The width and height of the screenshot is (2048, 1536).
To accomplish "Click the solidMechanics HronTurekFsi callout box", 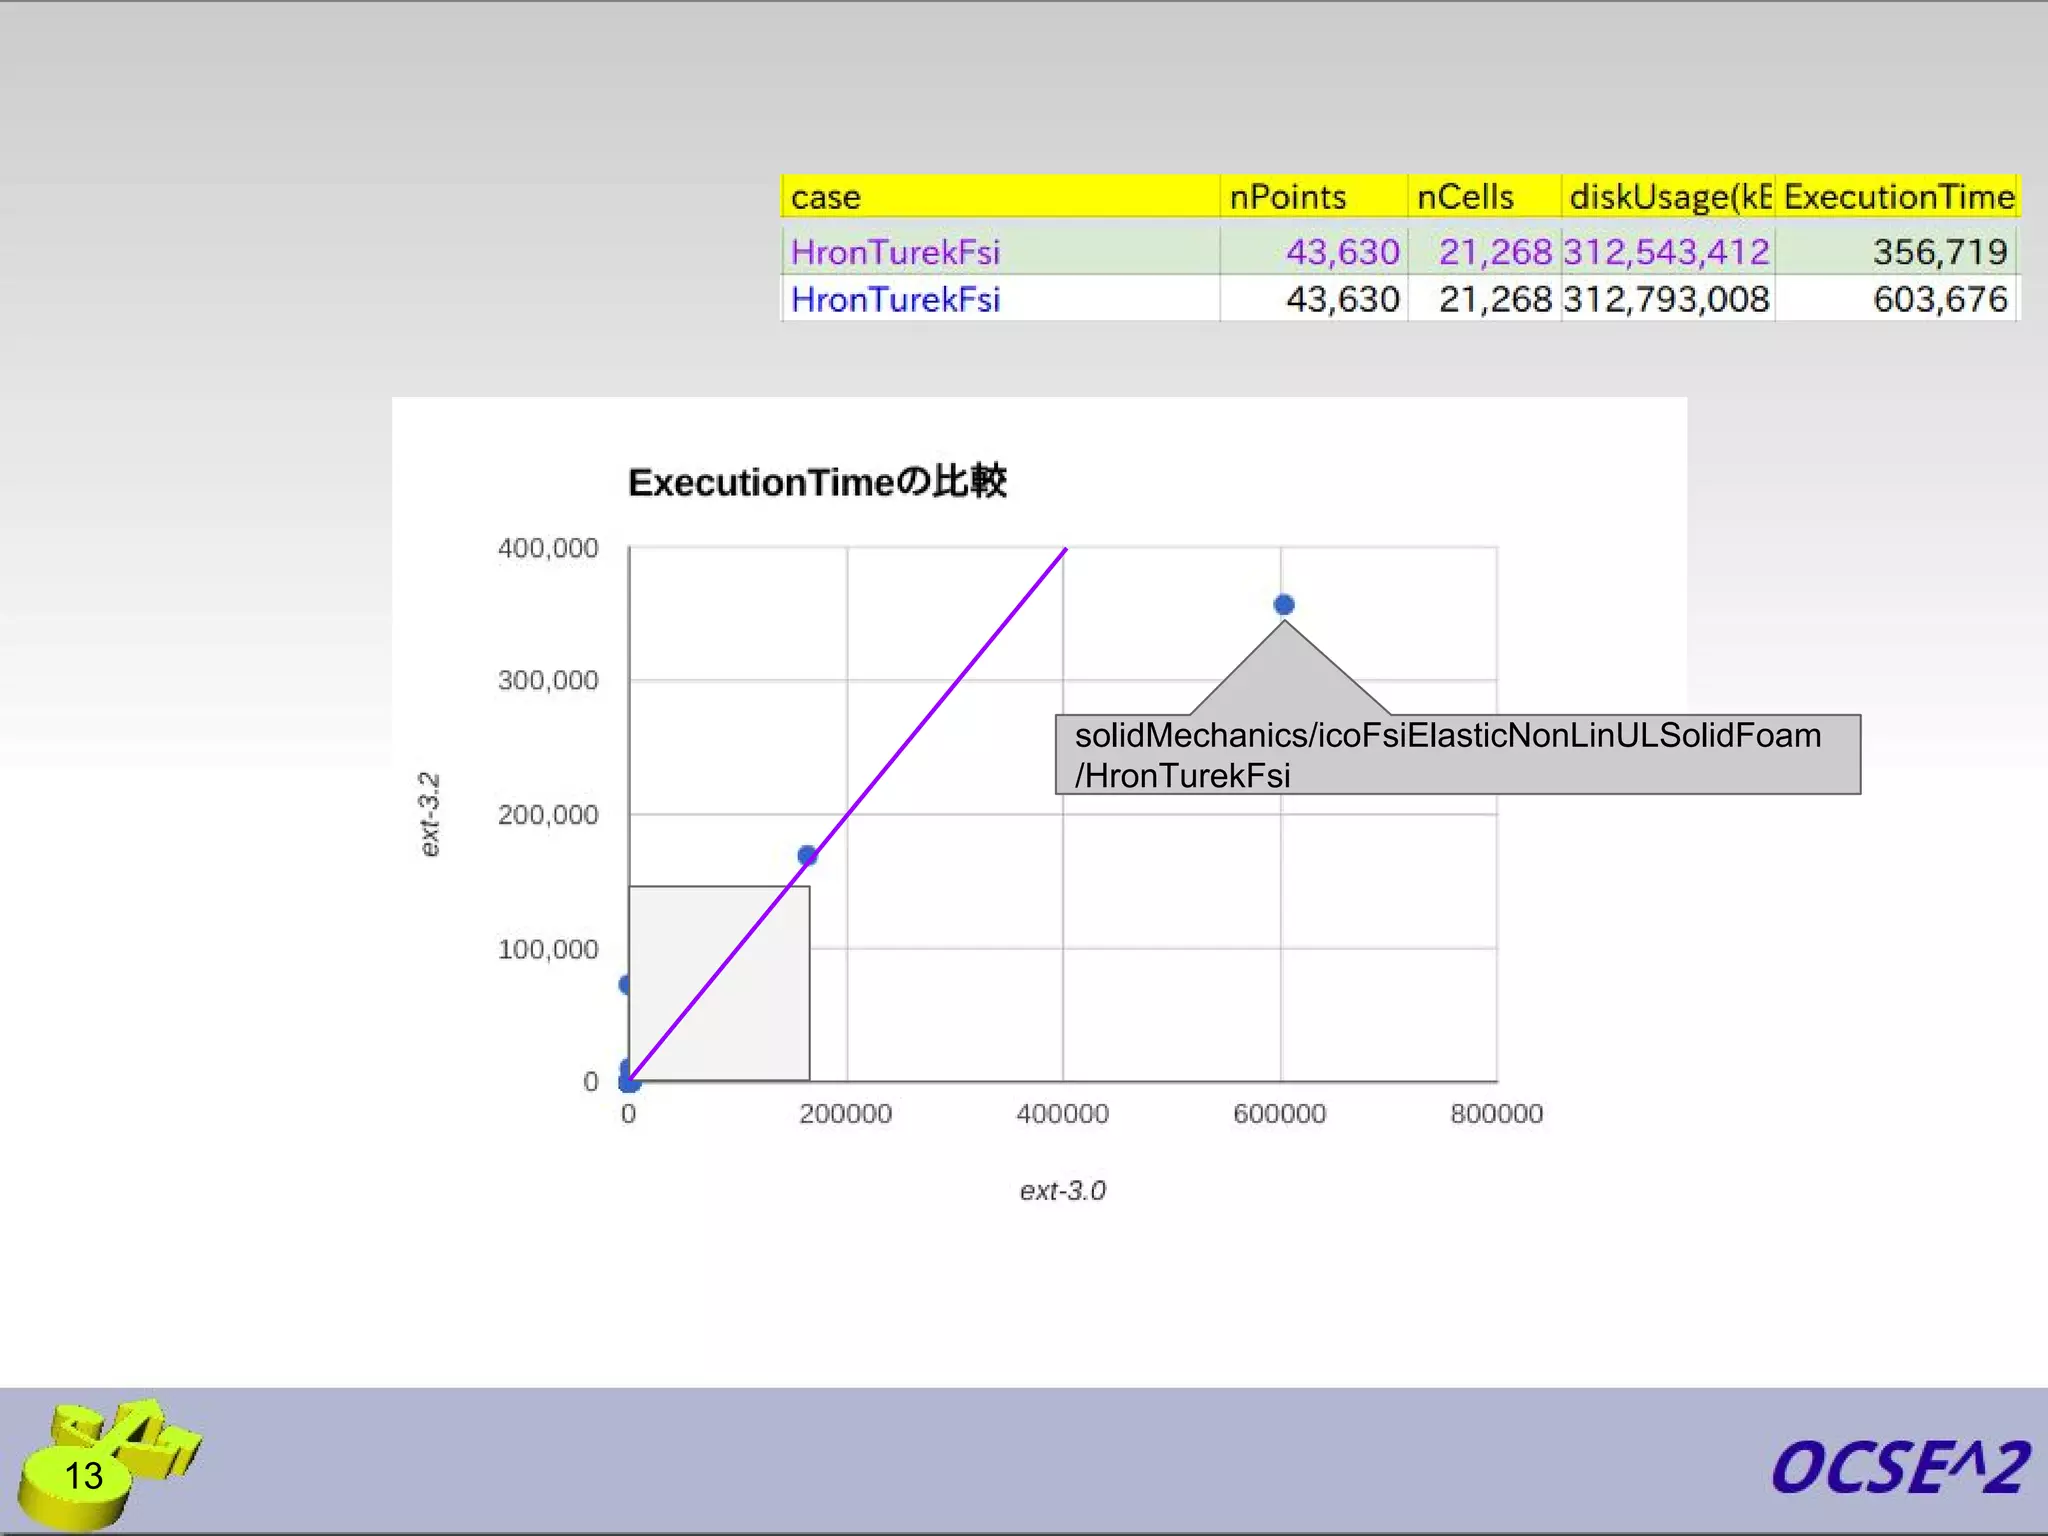I will (1457, 755).
